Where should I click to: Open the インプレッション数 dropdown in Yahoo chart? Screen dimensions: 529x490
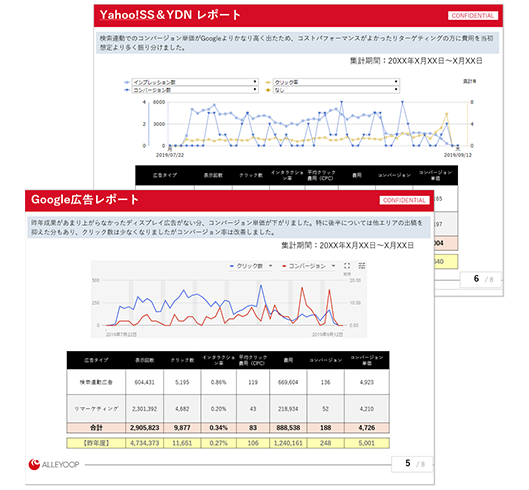(x=195, y=82)
